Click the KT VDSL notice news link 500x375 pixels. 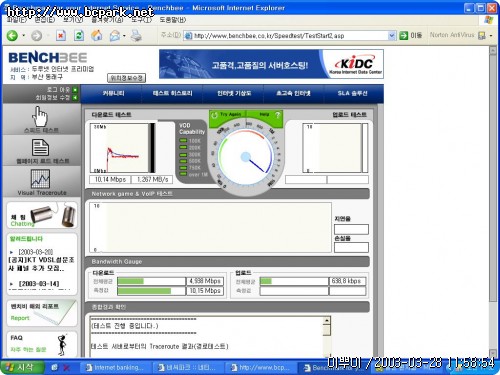[x=41, y=264]
